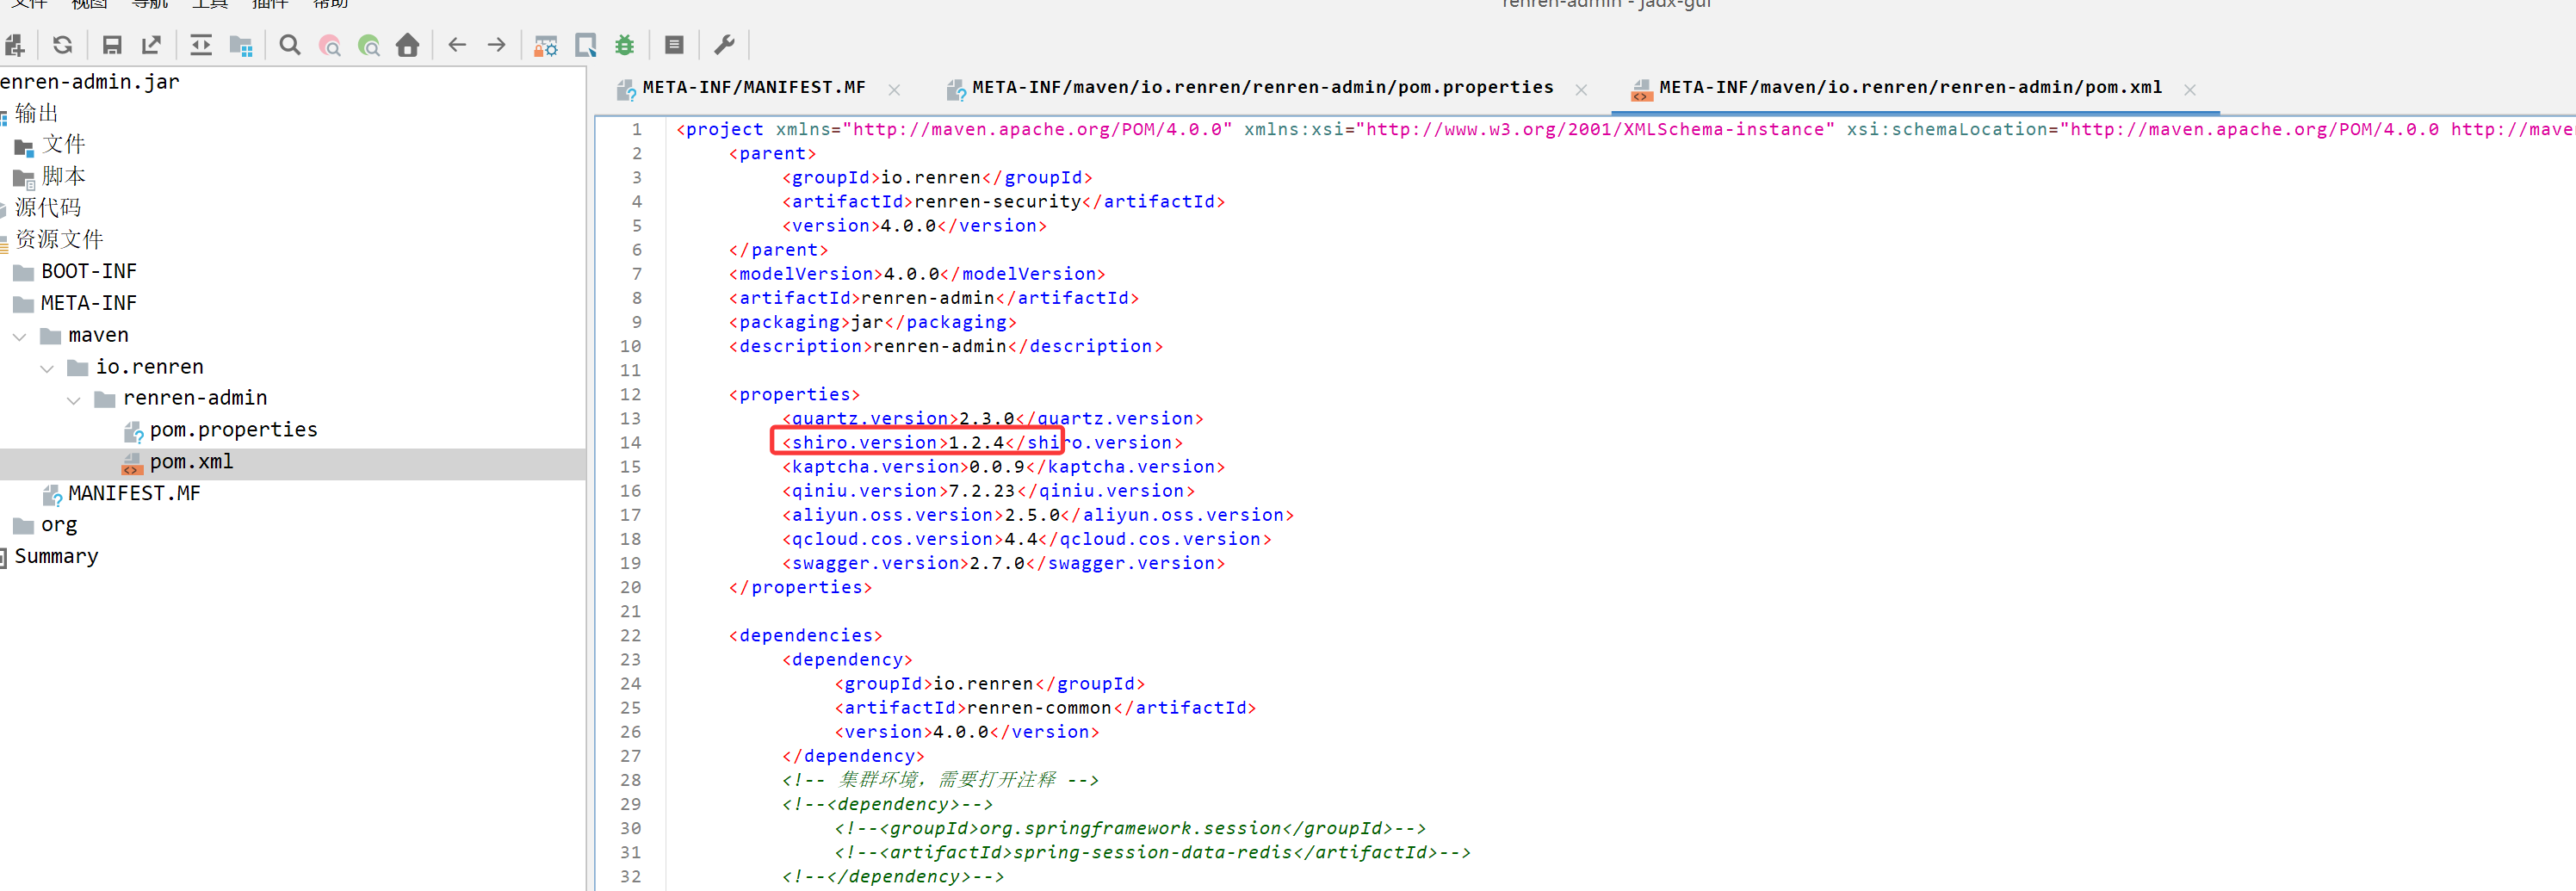
Task: Close the pom.xml tab
Action: pyautogui.click(x=2190, y=90)
